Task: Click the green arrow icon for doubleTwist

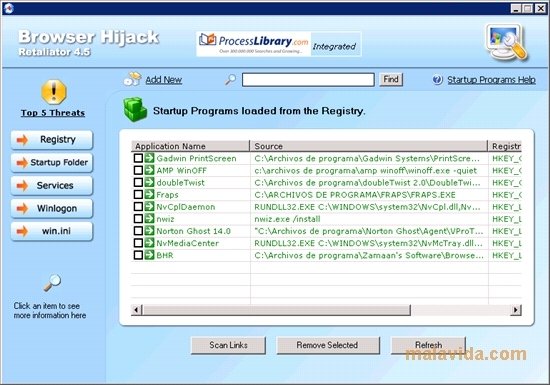Action: 149,182
